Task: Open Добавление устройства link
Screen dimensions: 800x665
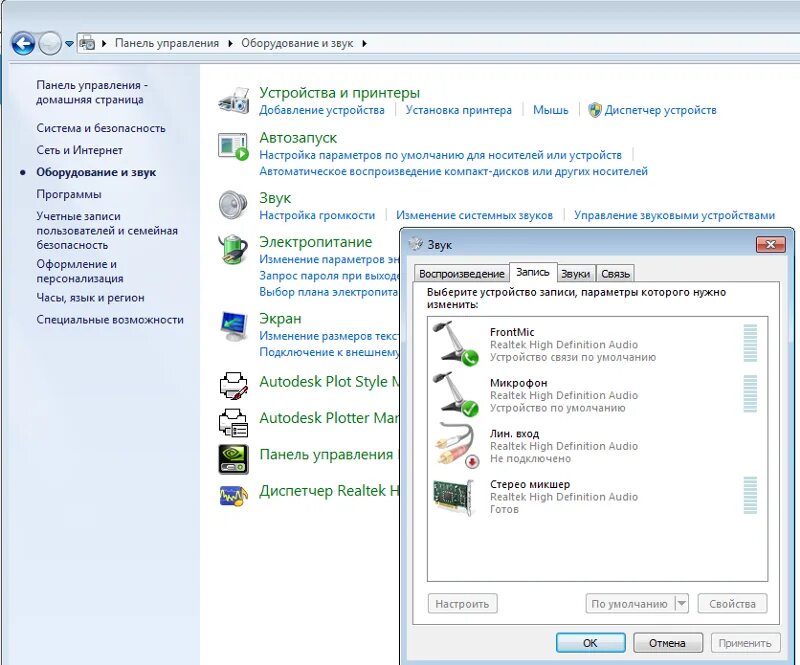Action: [322, 110]
